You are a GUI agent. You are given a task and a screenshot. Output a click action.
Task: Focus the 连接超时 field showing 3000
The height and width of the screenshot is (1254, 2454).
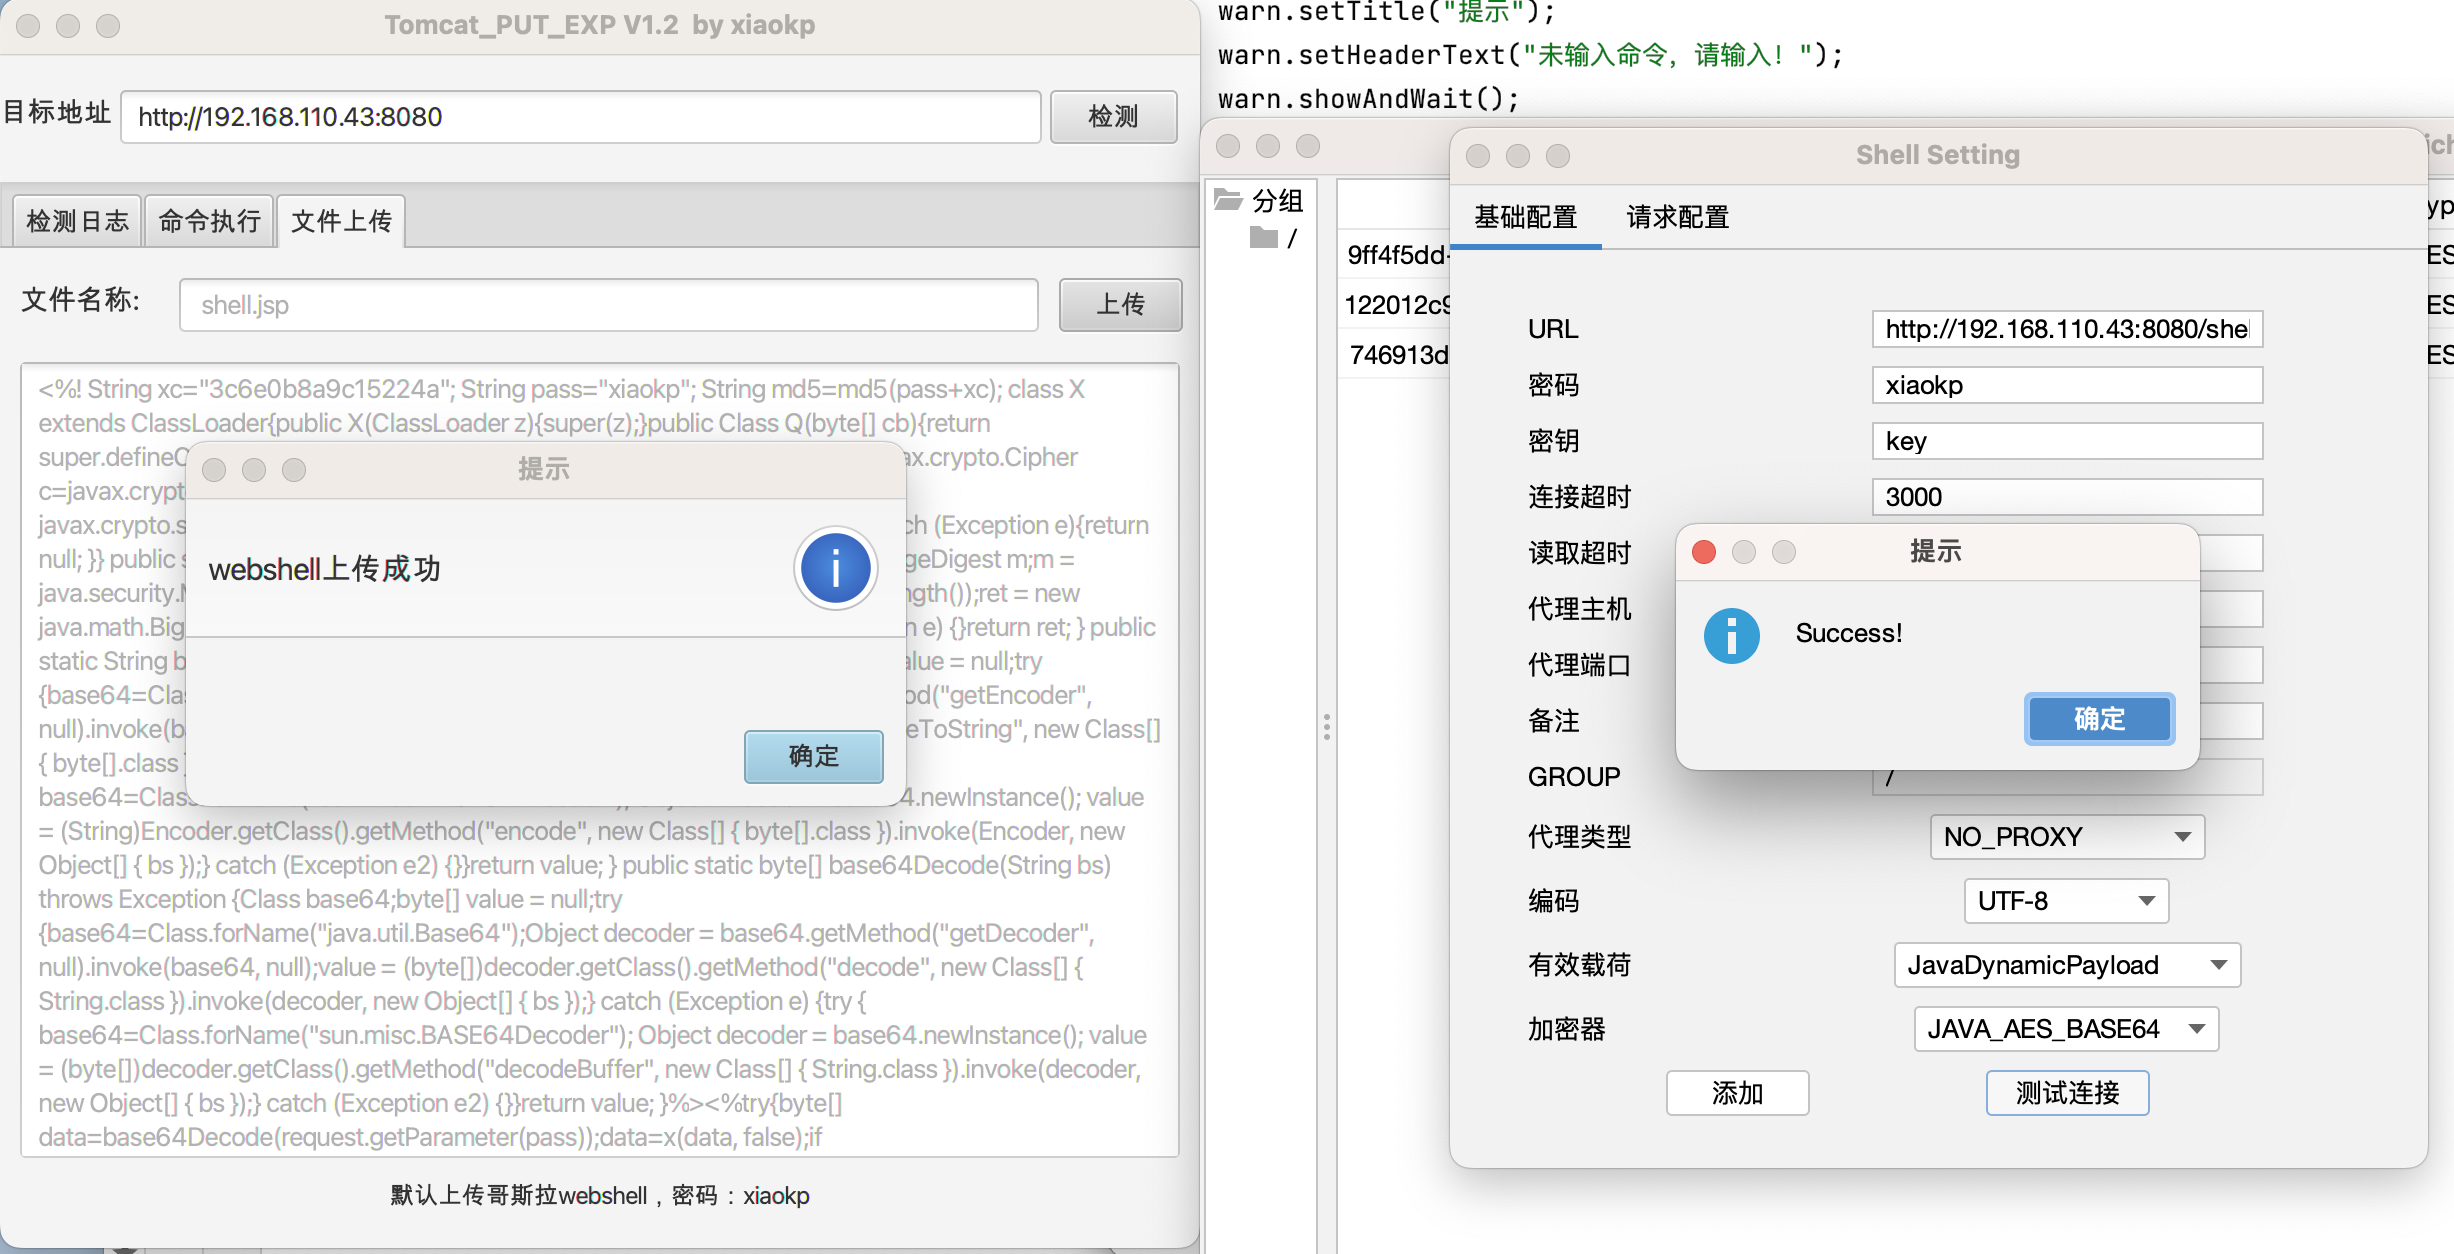pos(2067,497)
